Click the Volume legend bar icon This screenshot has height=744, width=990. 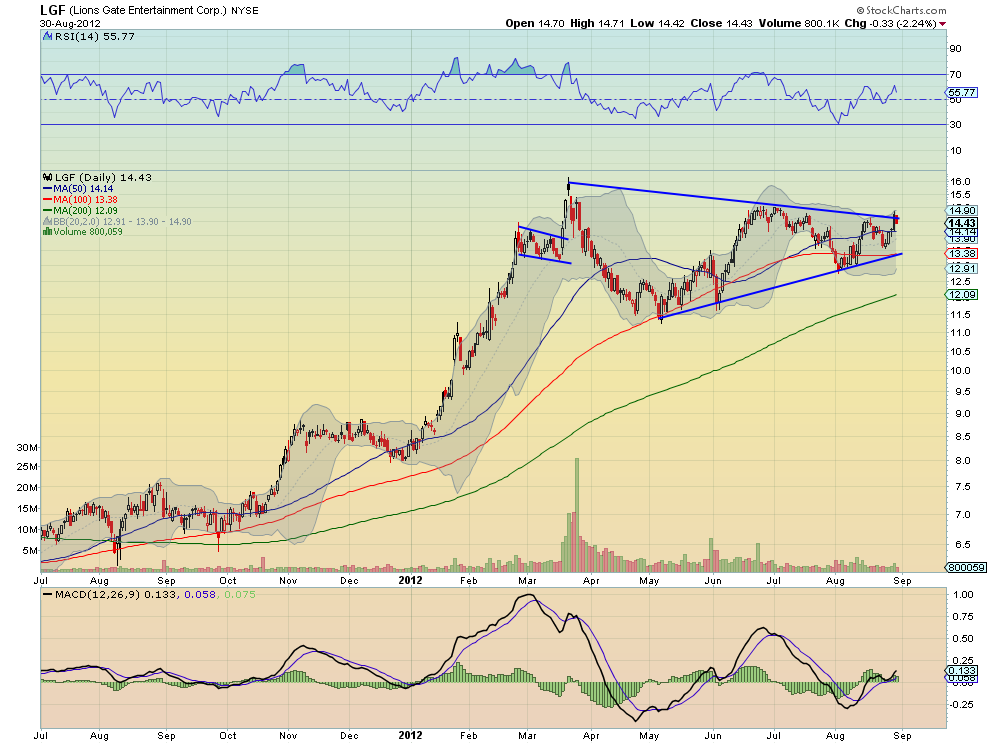pyautogui.click(x=45, y=231)
